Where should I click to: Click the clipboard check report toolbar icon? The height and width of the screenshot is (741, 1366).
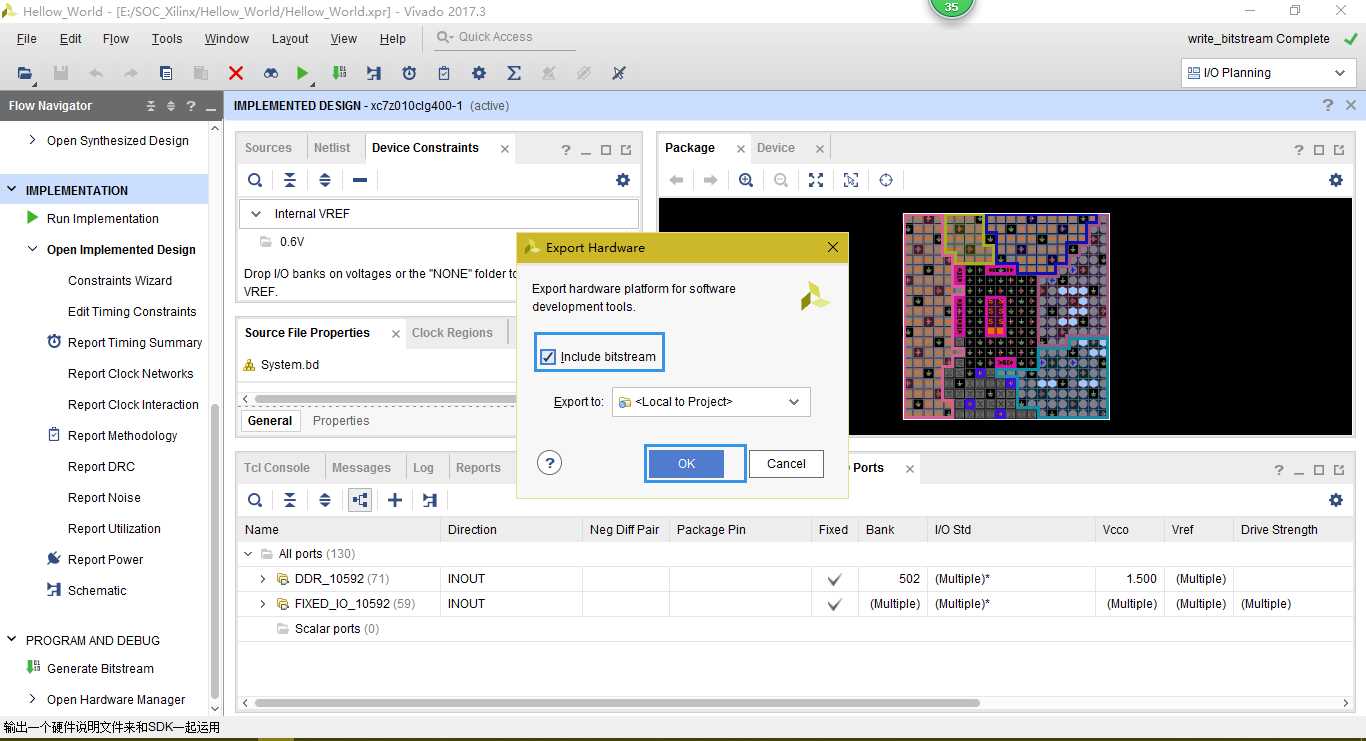tap(444, 73)
